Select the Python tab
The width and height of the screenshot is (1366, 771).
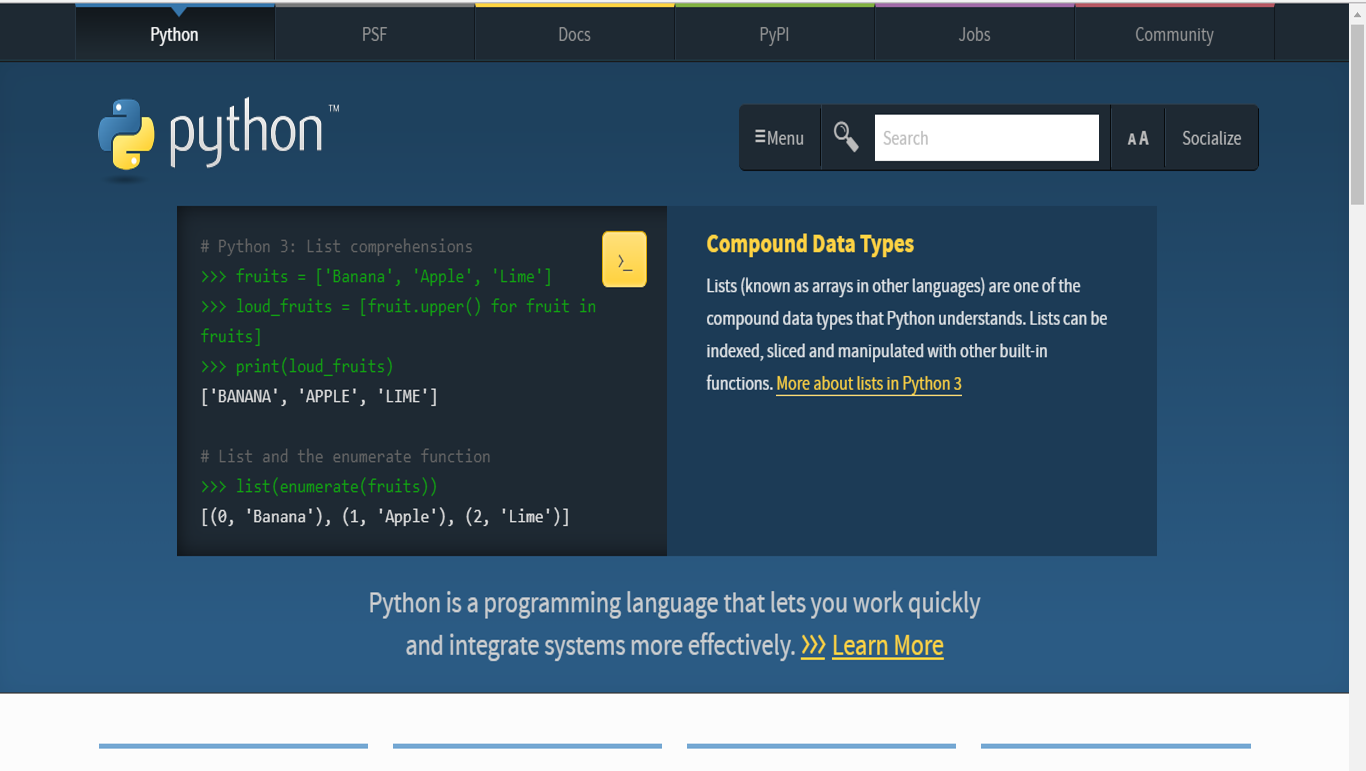[x=174, y=33]
